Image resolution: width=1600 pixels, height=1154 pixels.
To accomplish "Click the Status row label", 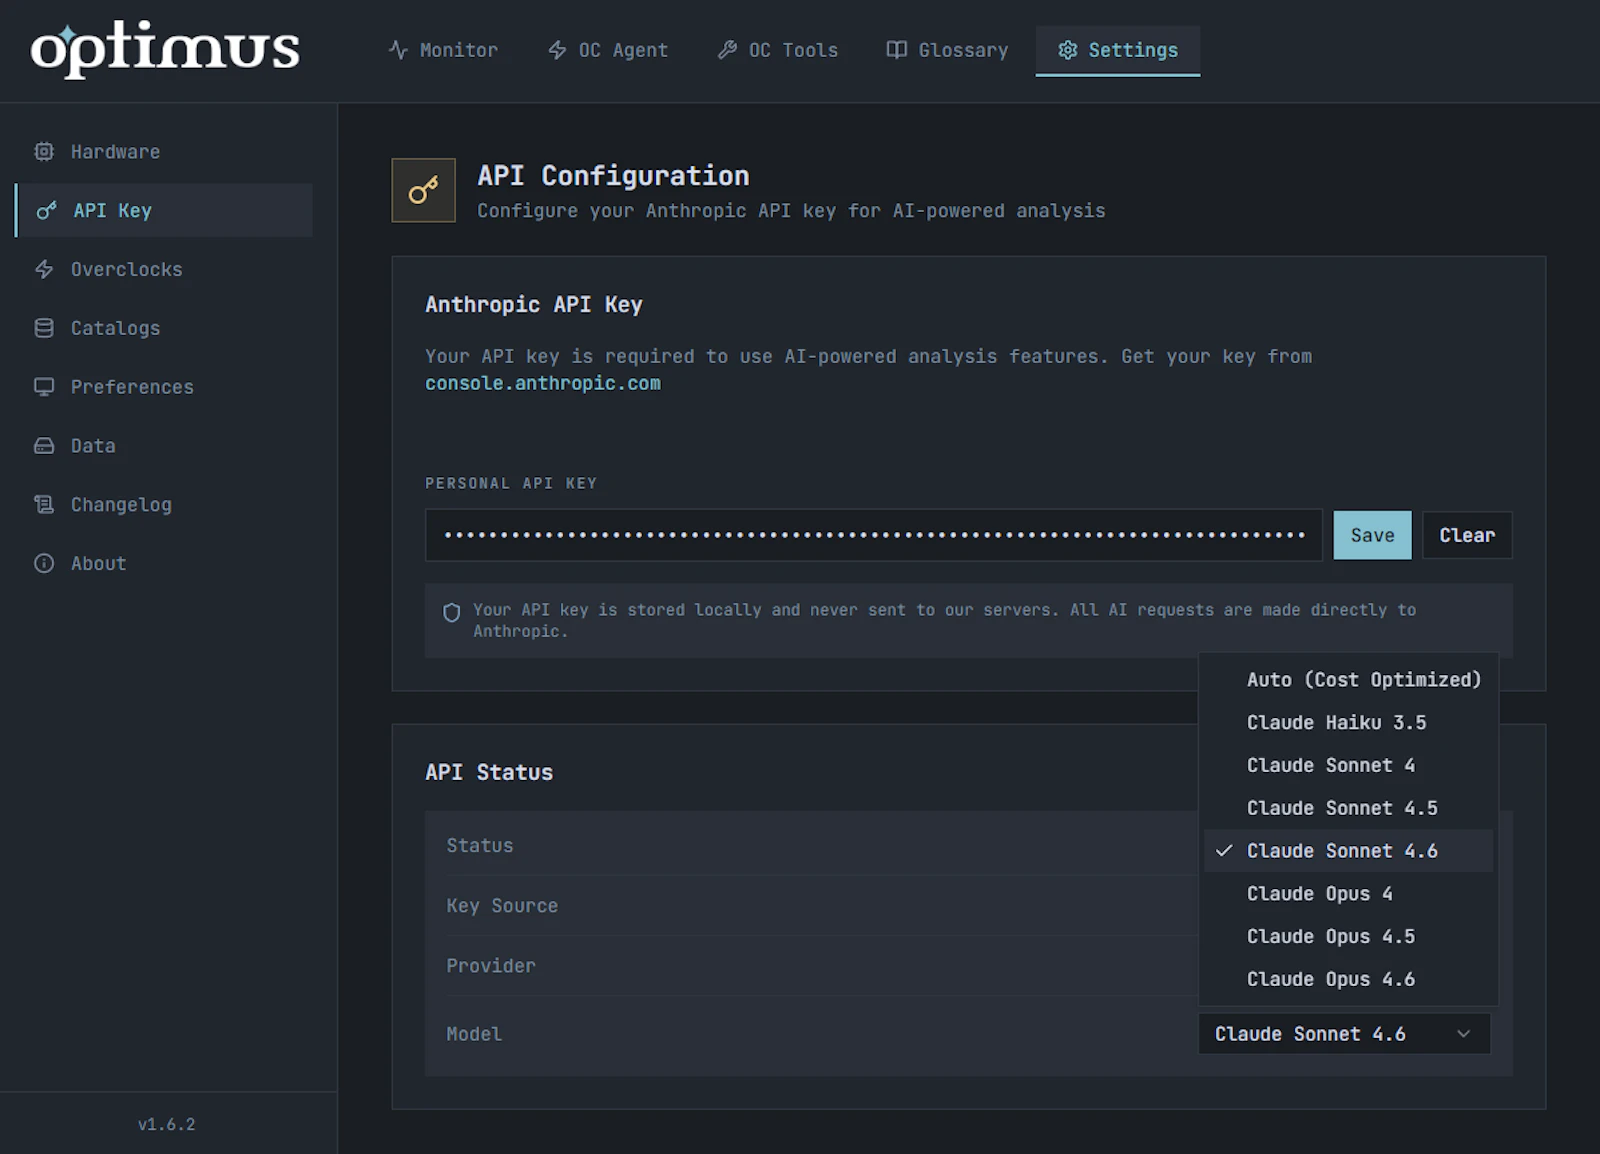I will click(x=479, y=846).
